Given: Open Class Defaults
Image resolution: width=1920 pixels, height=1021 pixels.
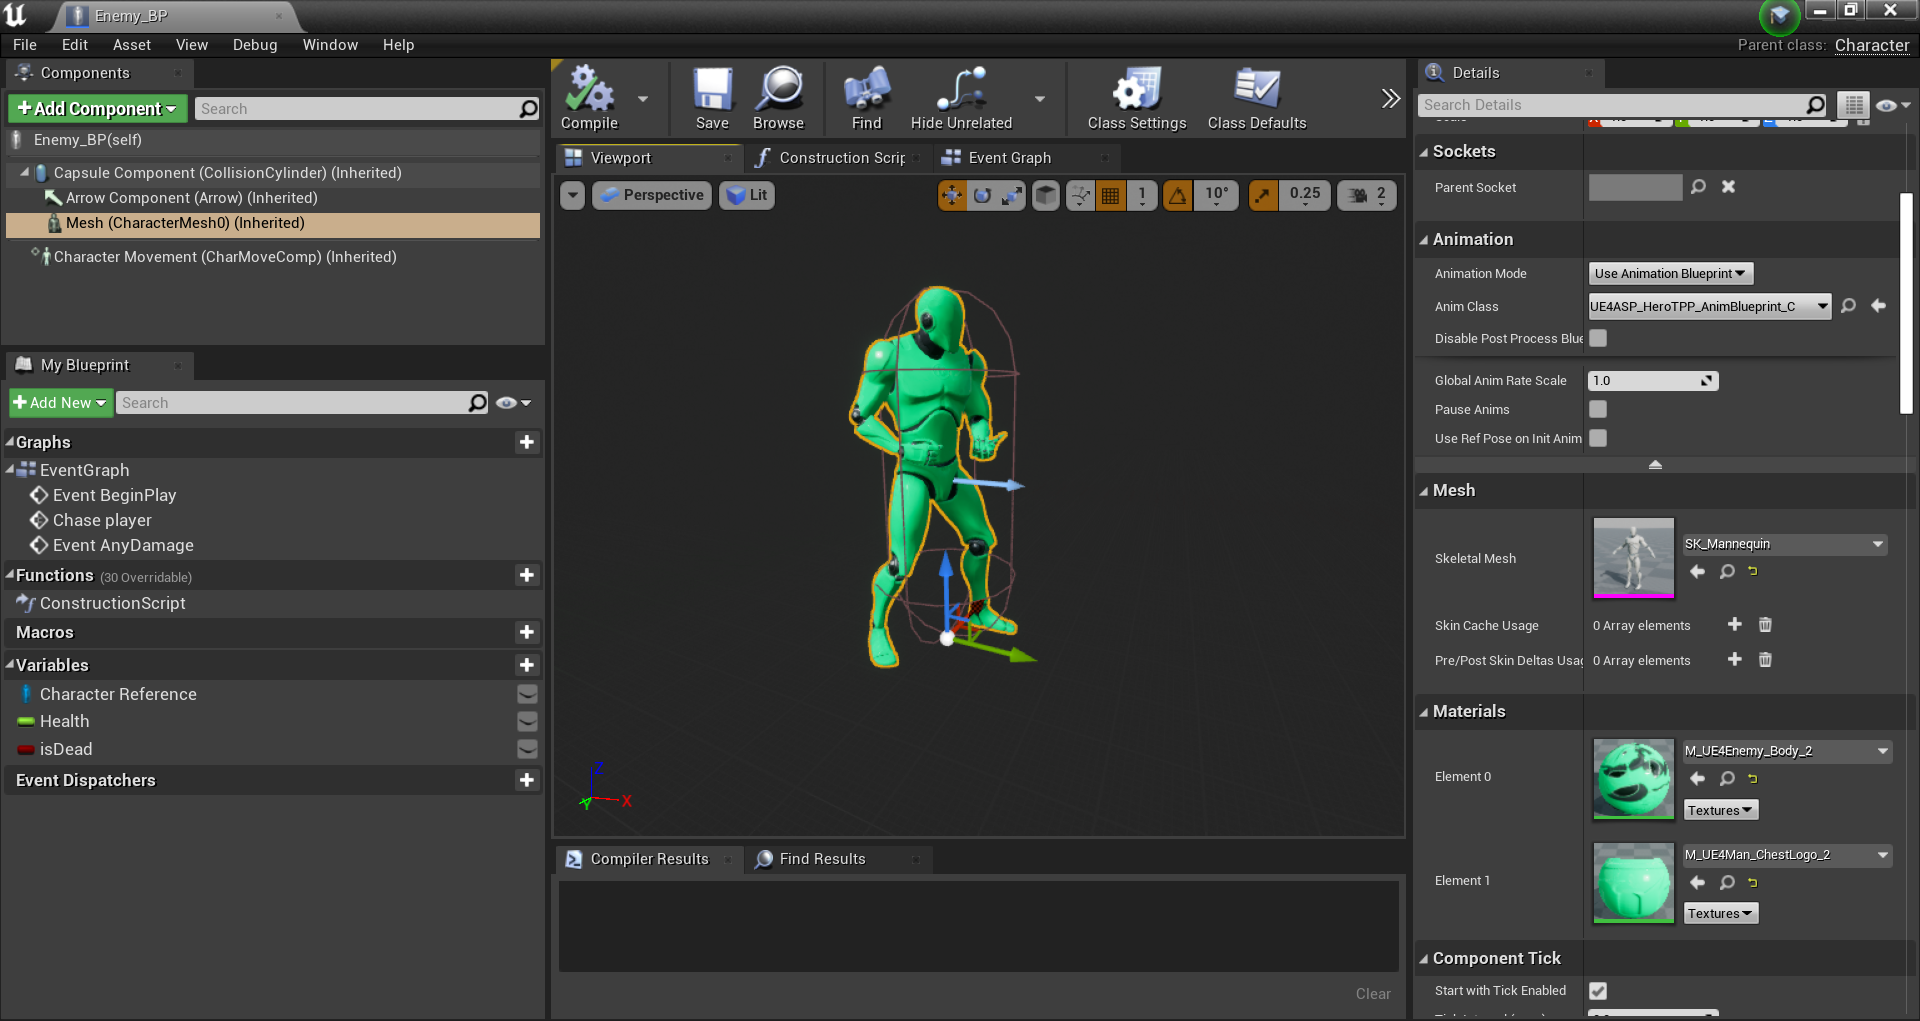Looking at the screenshot, I should tap(1256, 98).
